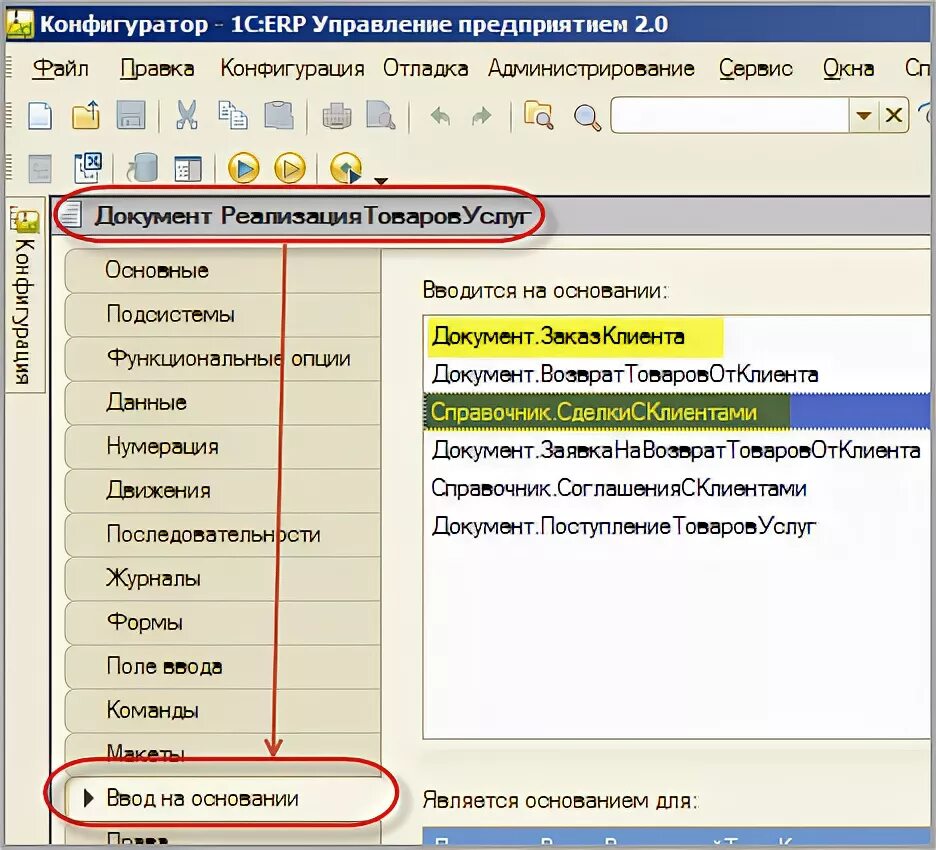Select the Ввод на основании tab
The image size is (936, 850).
pos(223,799)
